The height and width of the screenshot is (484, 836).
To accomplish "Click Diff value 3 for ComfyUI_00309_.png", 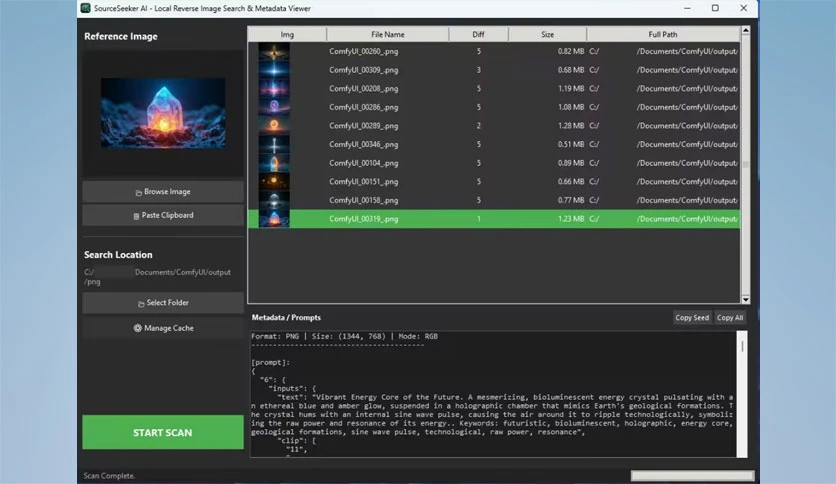I will 479,70.
